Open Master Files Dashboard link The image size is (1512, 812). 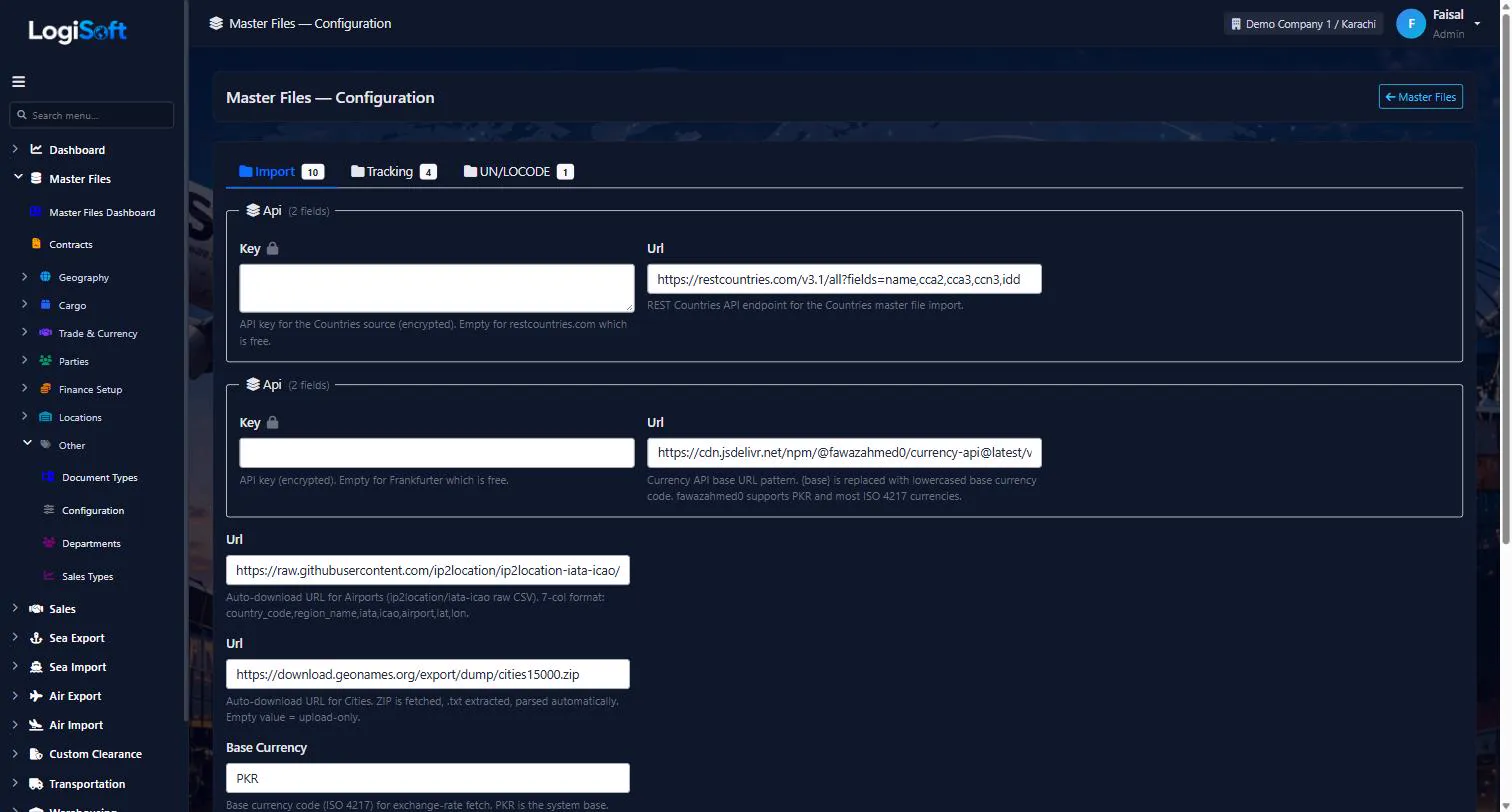click(x=102, y=212)
